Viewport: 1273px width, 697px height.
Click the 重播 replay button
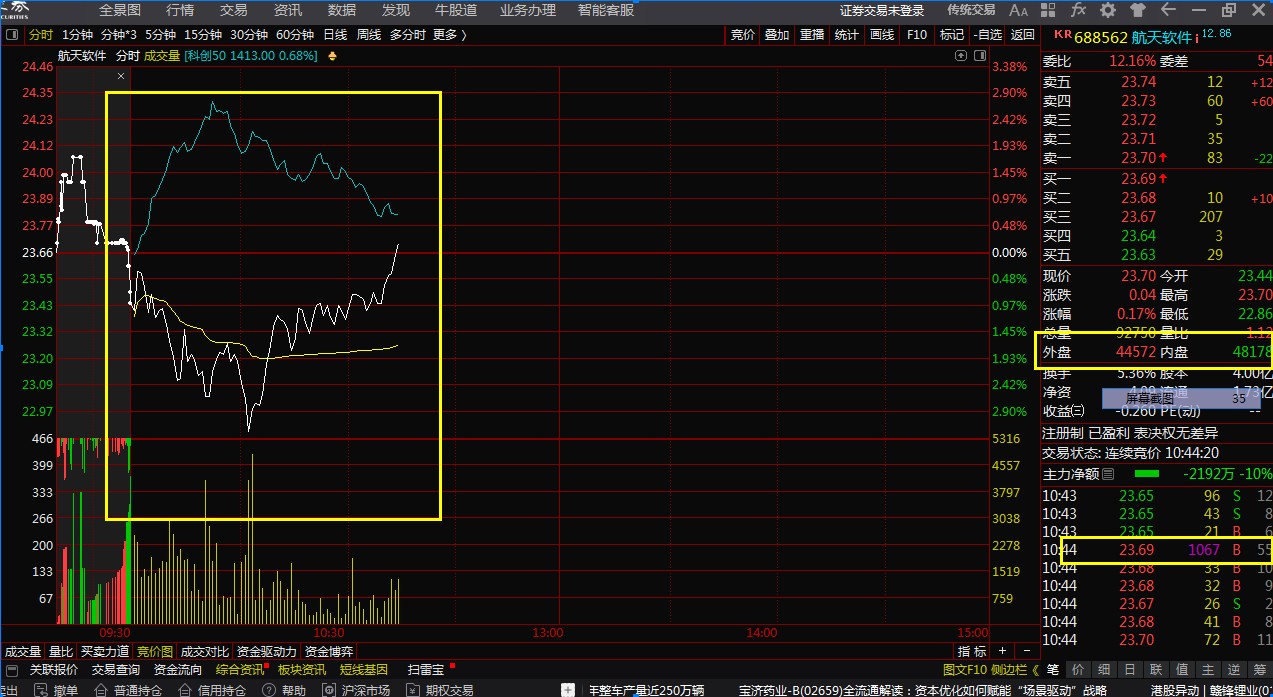pyautogui.click(x=812, y=35)
